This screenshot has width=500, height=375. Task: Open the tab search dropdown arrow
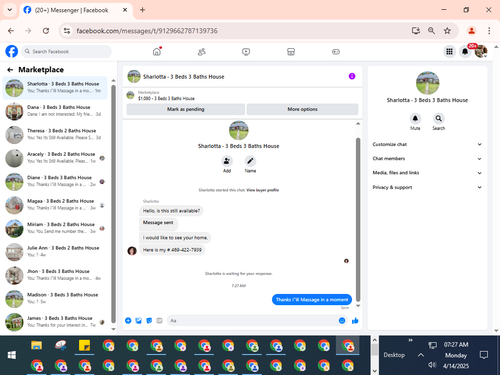tap(10, 10)
